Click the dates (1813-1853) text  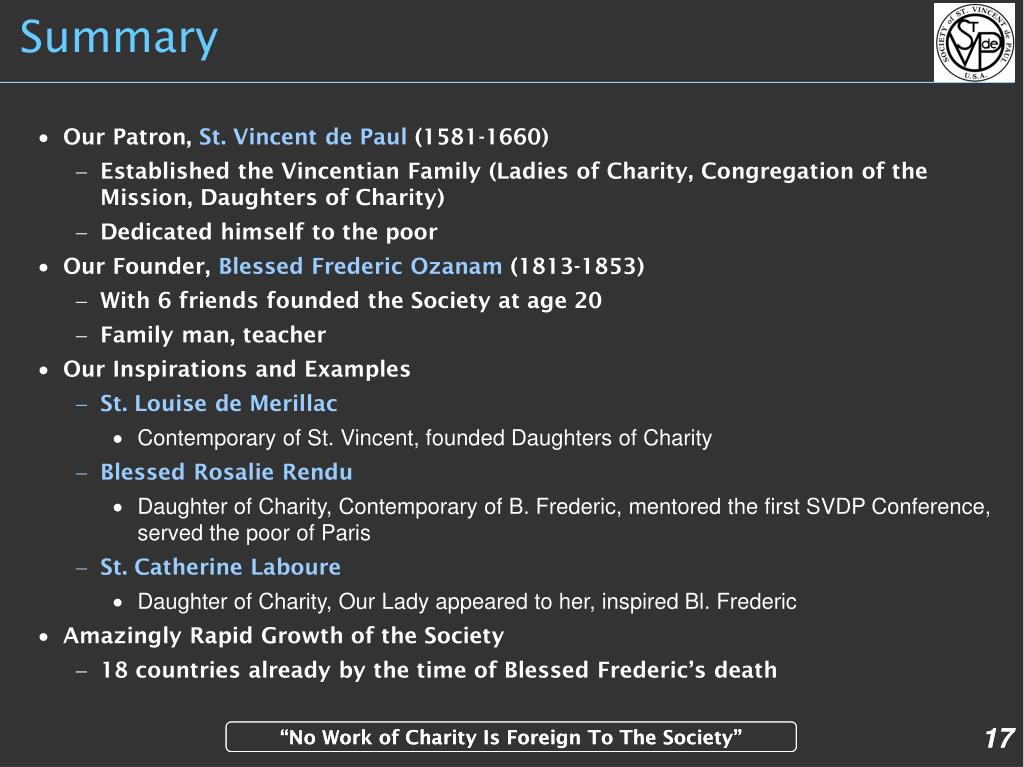pyautogui.click(x=577, y=266)
